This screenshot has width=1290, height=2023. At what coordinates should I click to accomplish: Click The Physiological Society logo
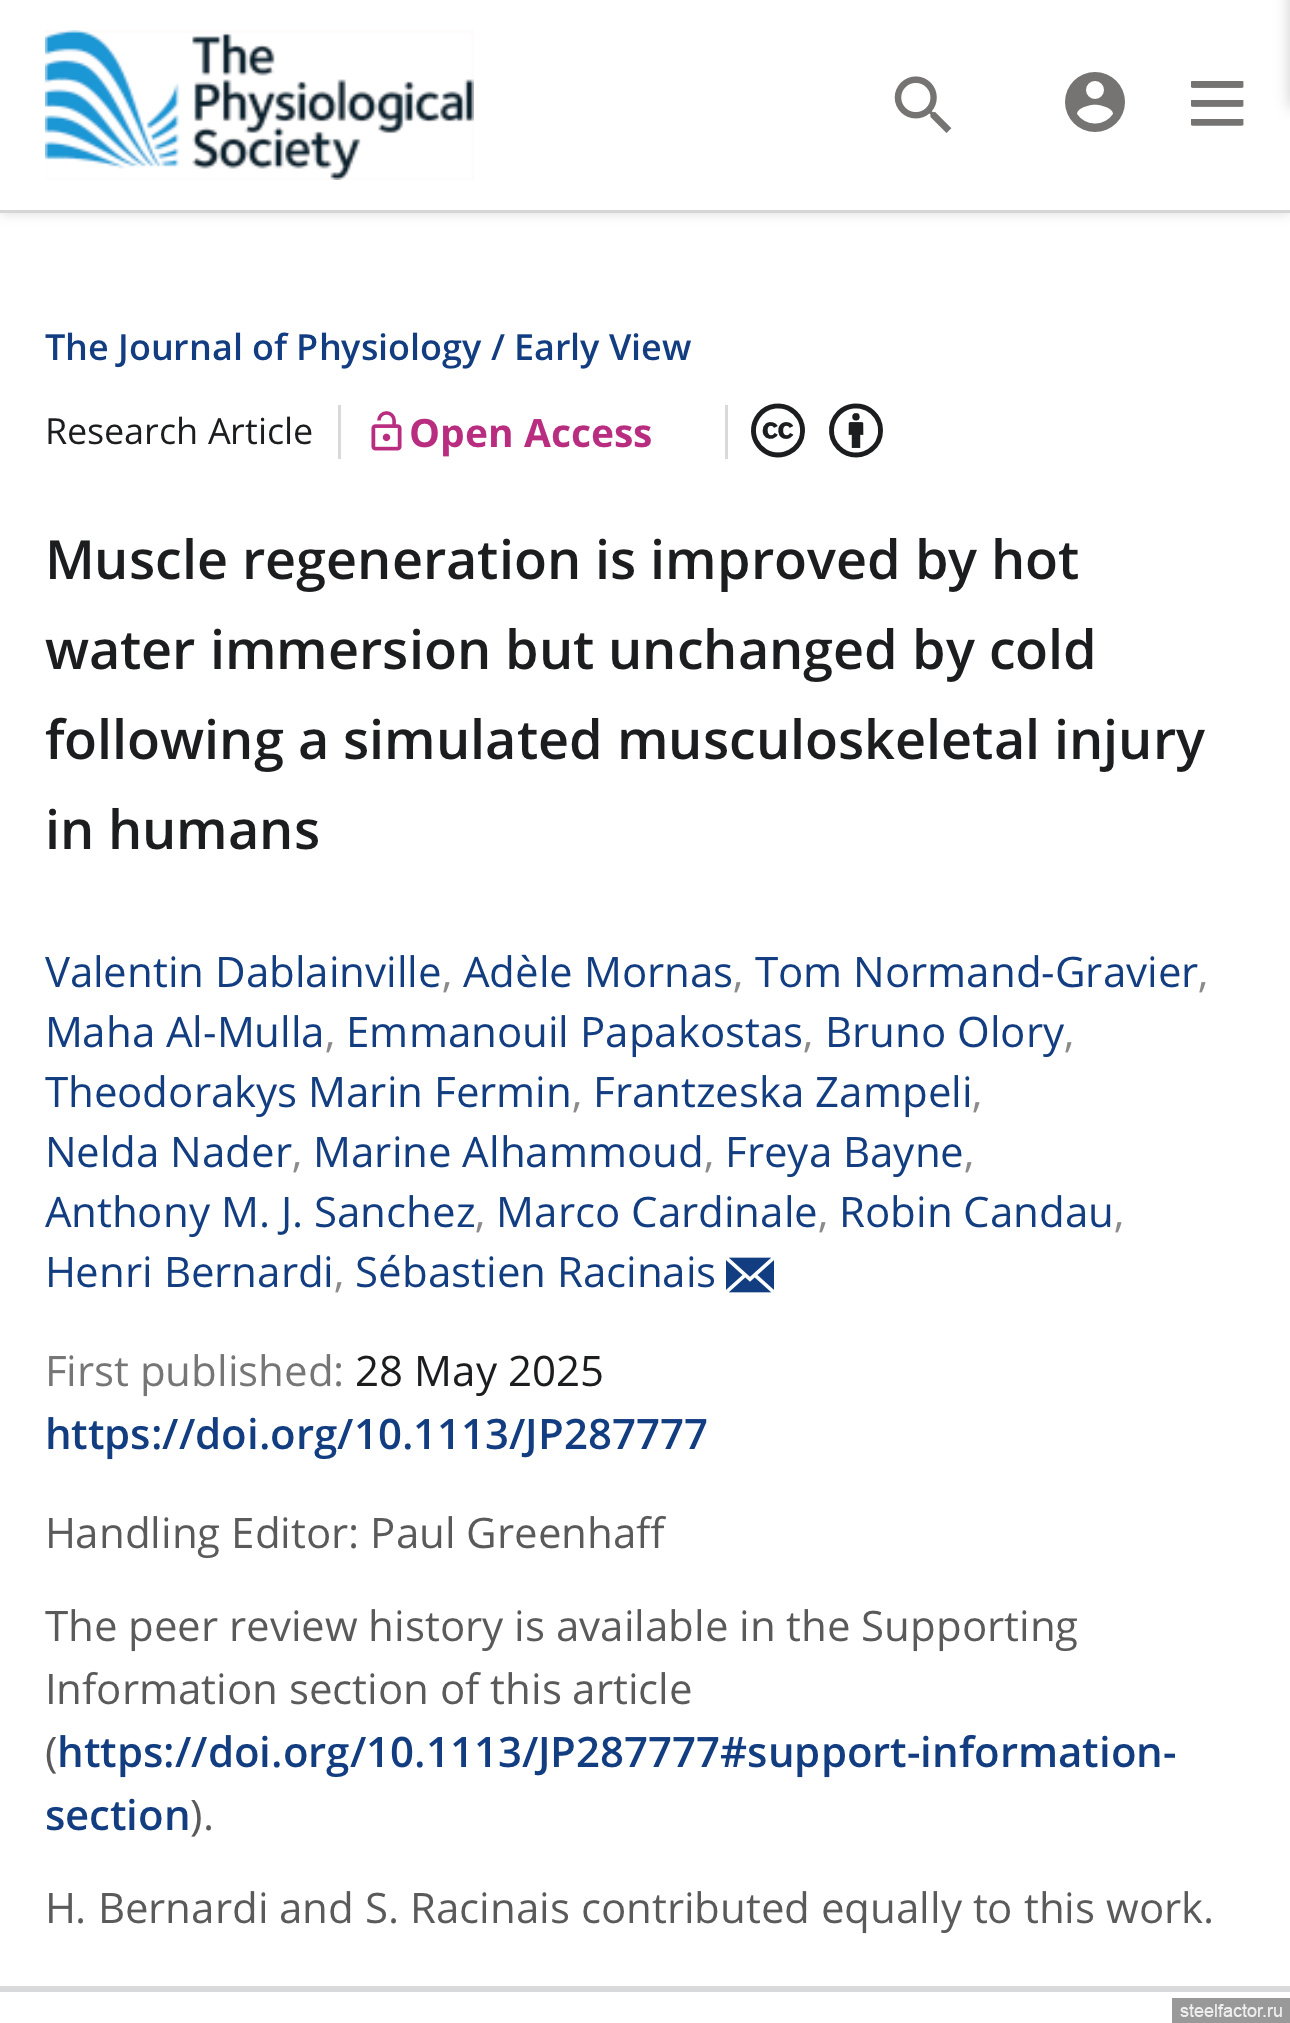click(x=259, y=104)
